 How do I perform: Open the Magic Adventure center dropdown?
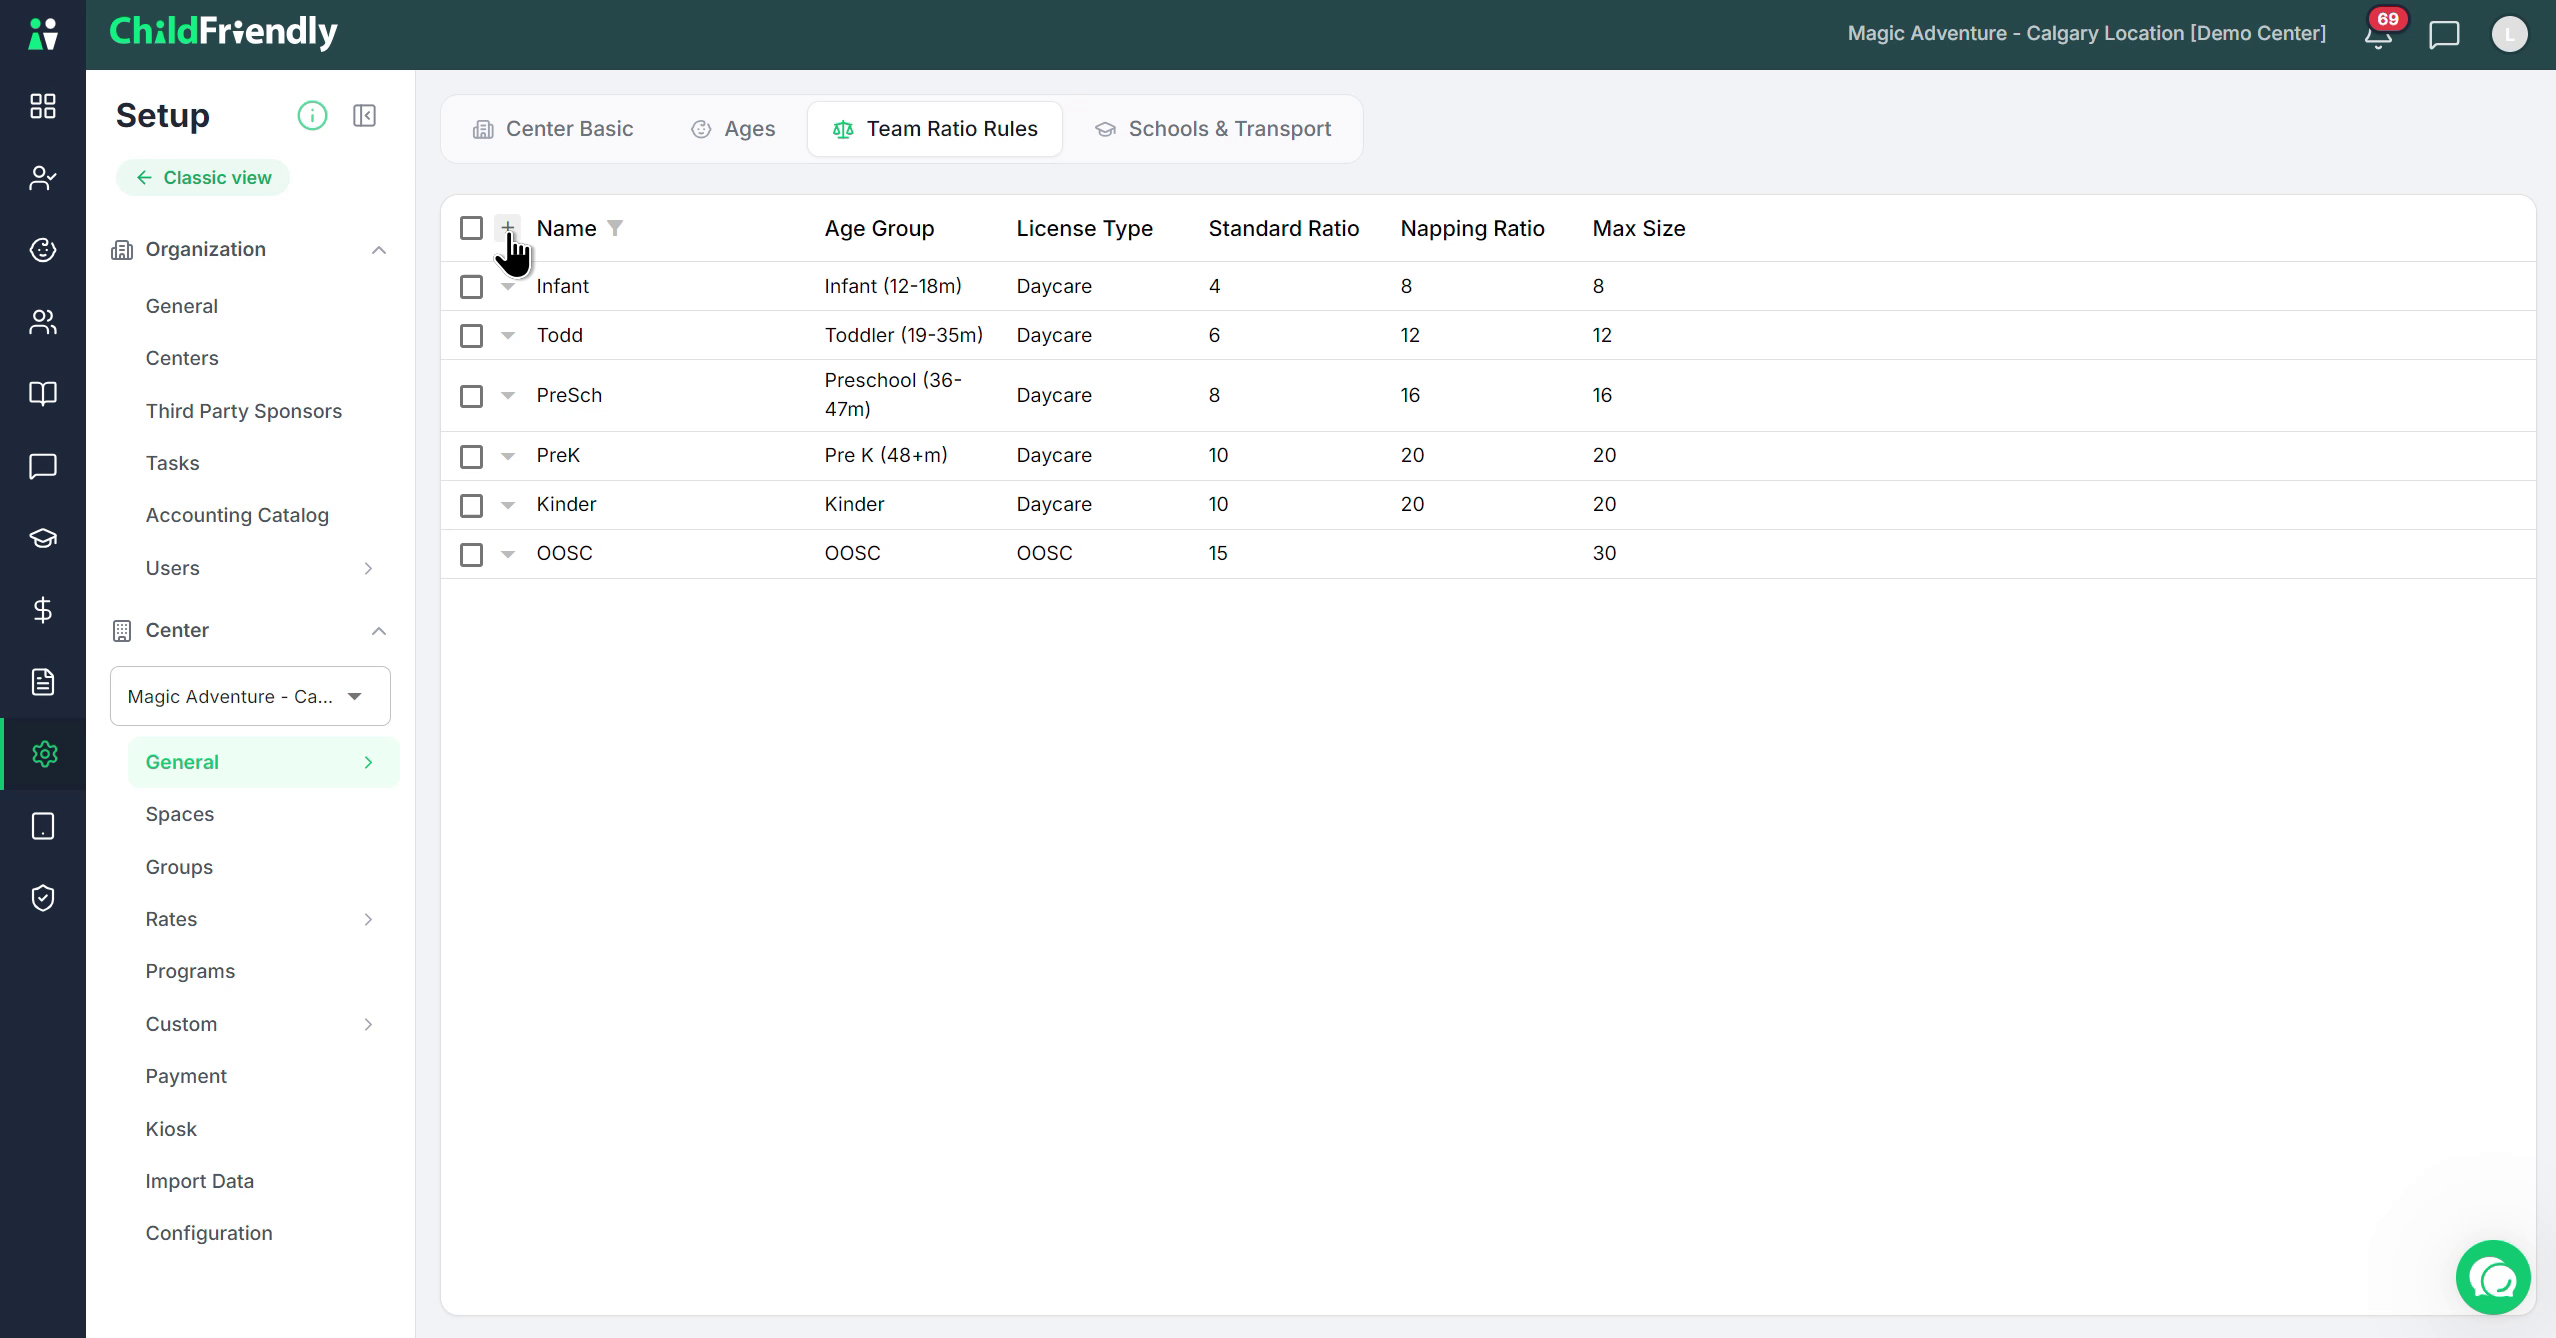[x=250, y=696]
